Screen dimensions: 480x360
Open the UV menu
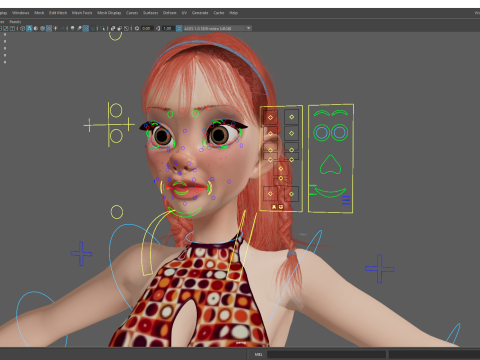coord(184,13)
